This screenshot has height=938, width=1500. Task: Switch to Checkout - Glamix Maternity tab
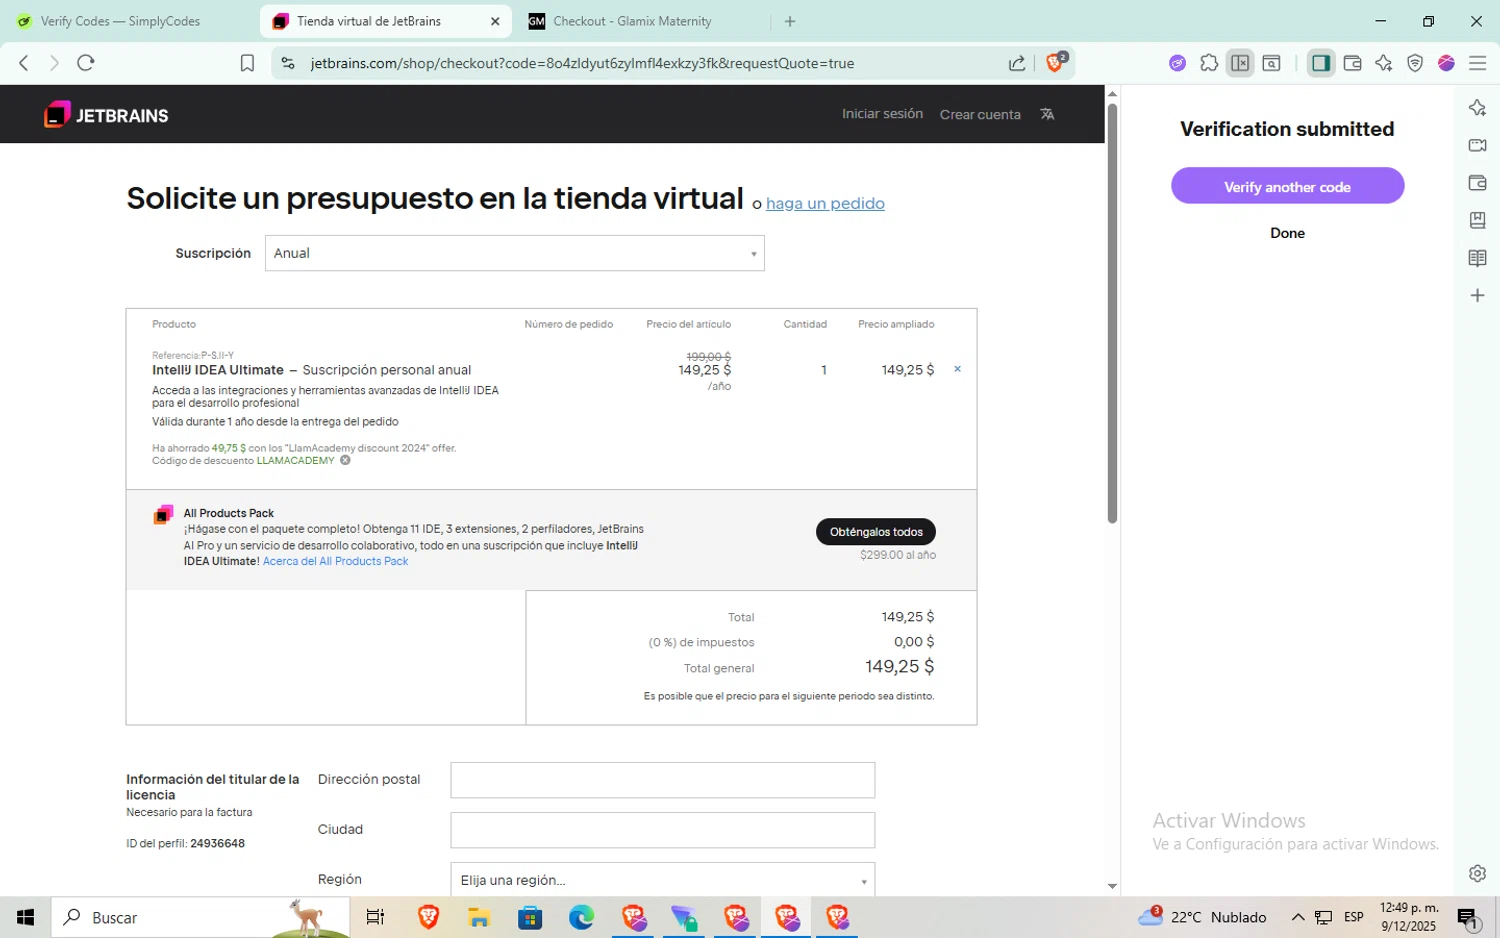tap(632, 21)
